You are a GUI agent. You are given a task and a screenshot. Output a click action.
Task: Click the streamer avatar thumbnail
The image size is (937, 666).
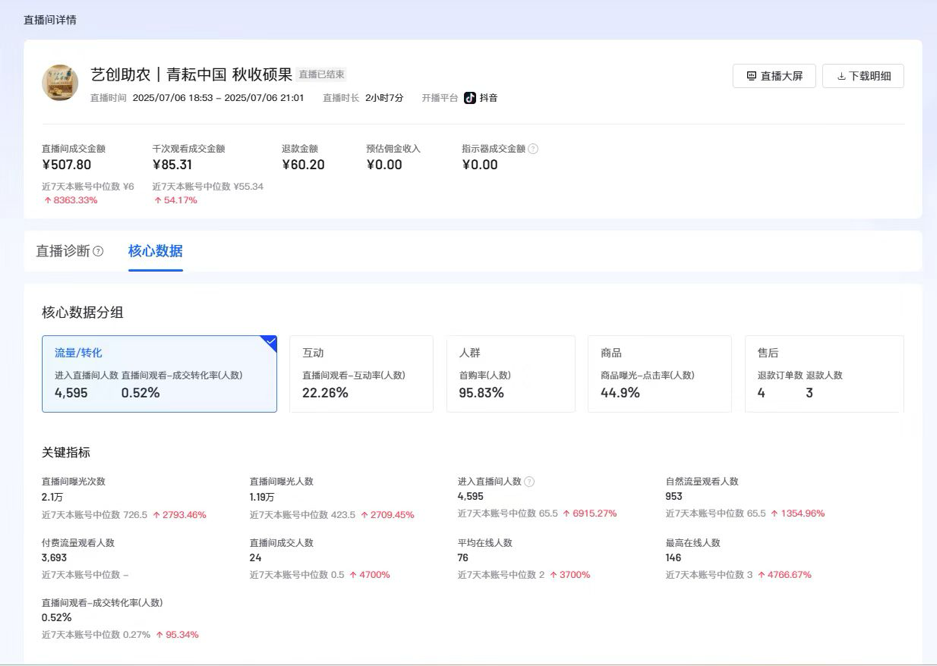point(60,83)
